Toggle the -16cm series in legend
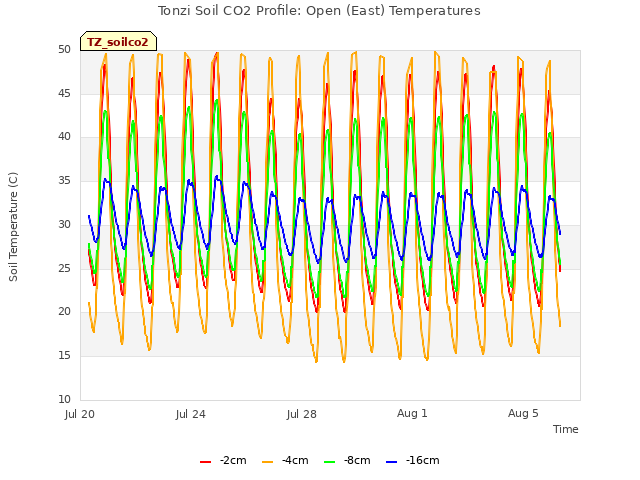 point(413,460)
